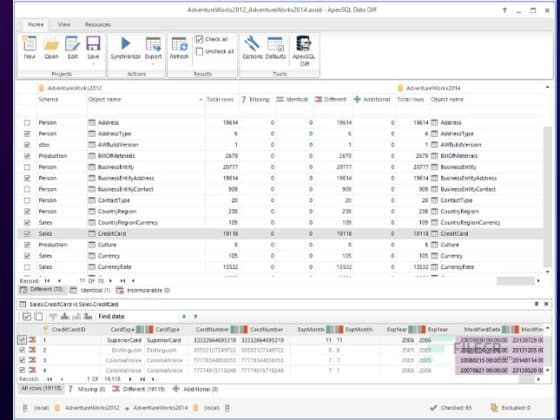The height and width of the screenshot is (420, 560).
Task: Launch ApexSQL Diff tool
Action: pos(304,51)
